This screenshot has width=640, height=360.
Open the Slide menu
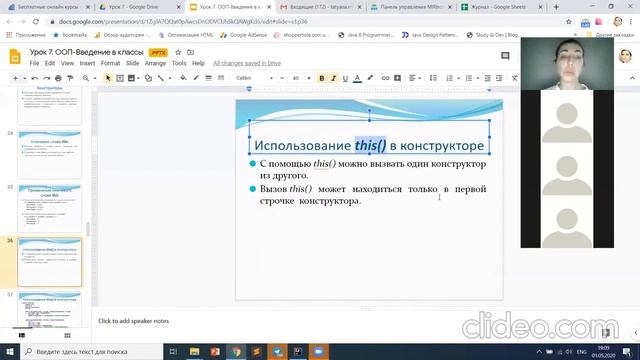132,63
